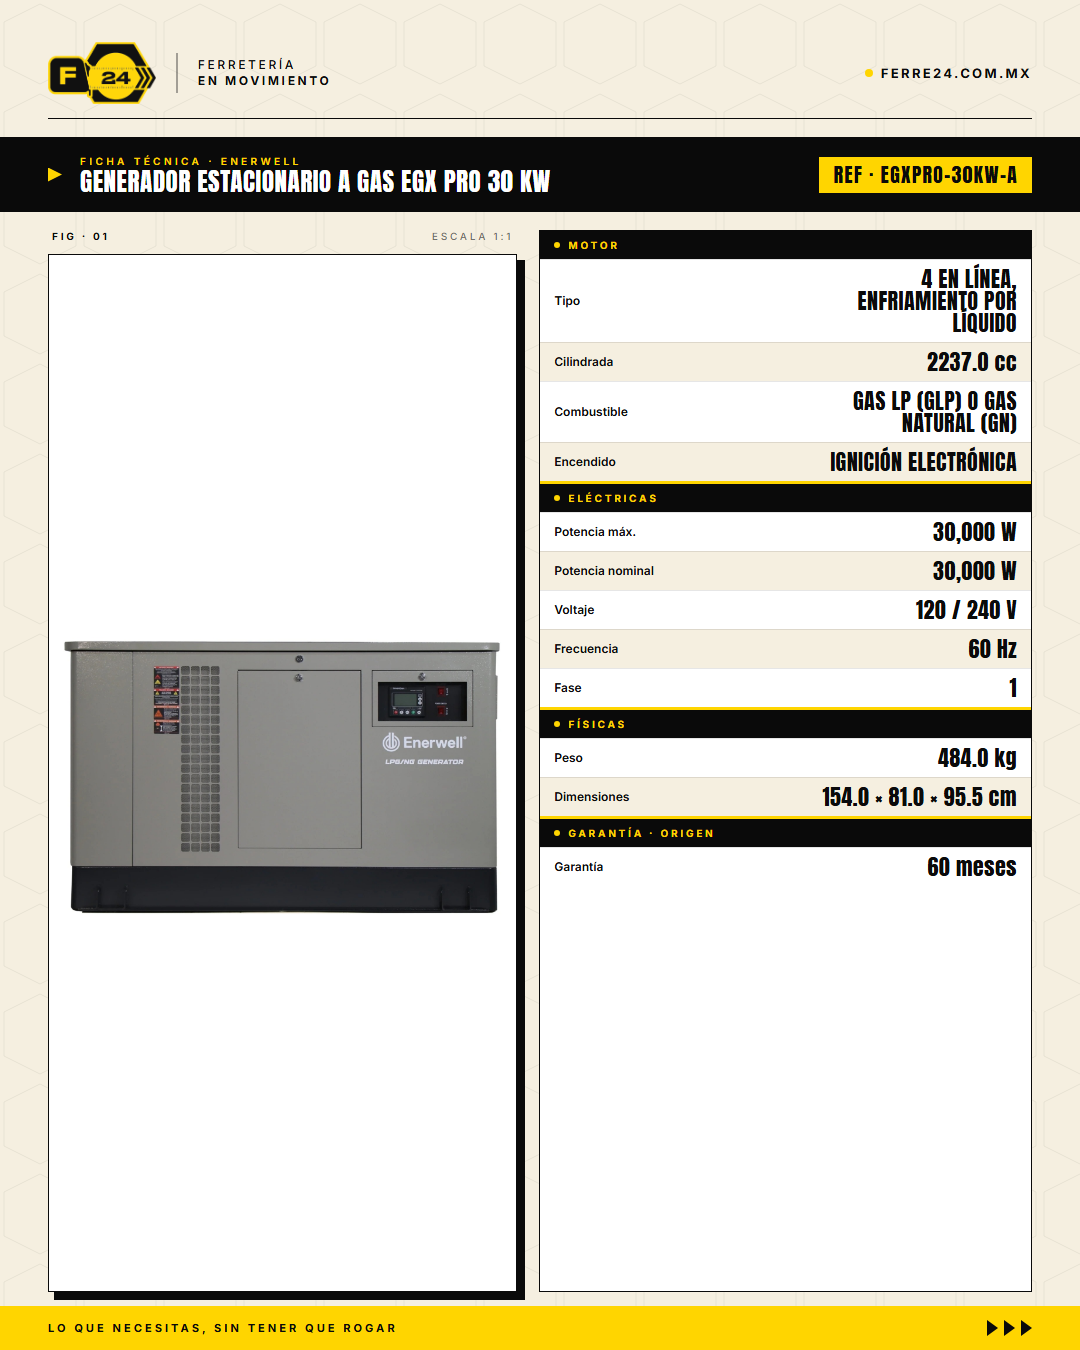
Task: Click the MOTOR section header
Action: 785,245
